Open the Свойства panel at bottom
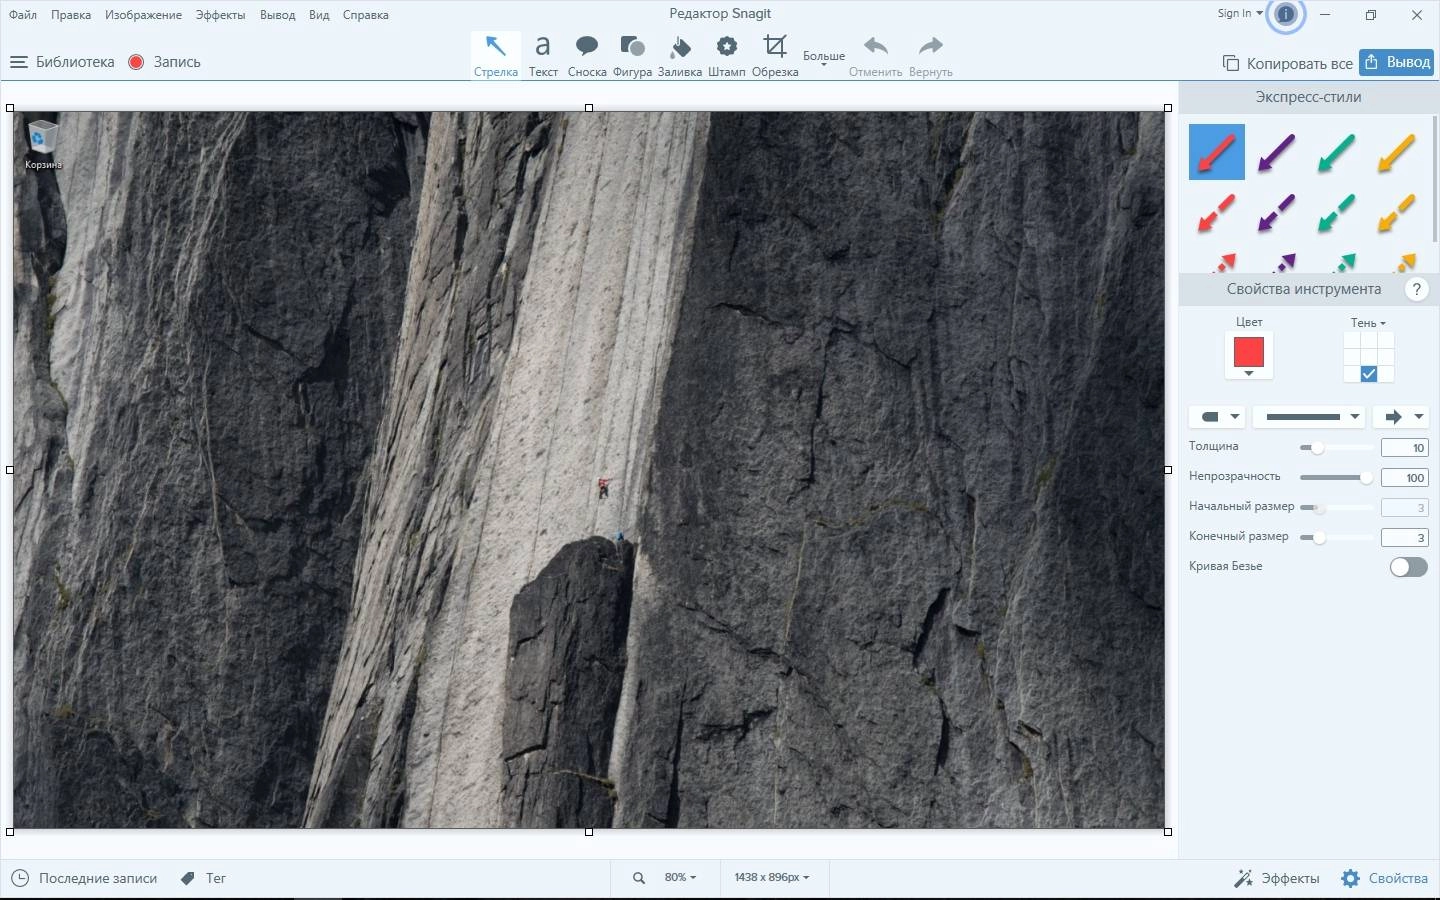Image resolution: width=1440 pixels, height=900 pixels. click(x=1384, y=878)
